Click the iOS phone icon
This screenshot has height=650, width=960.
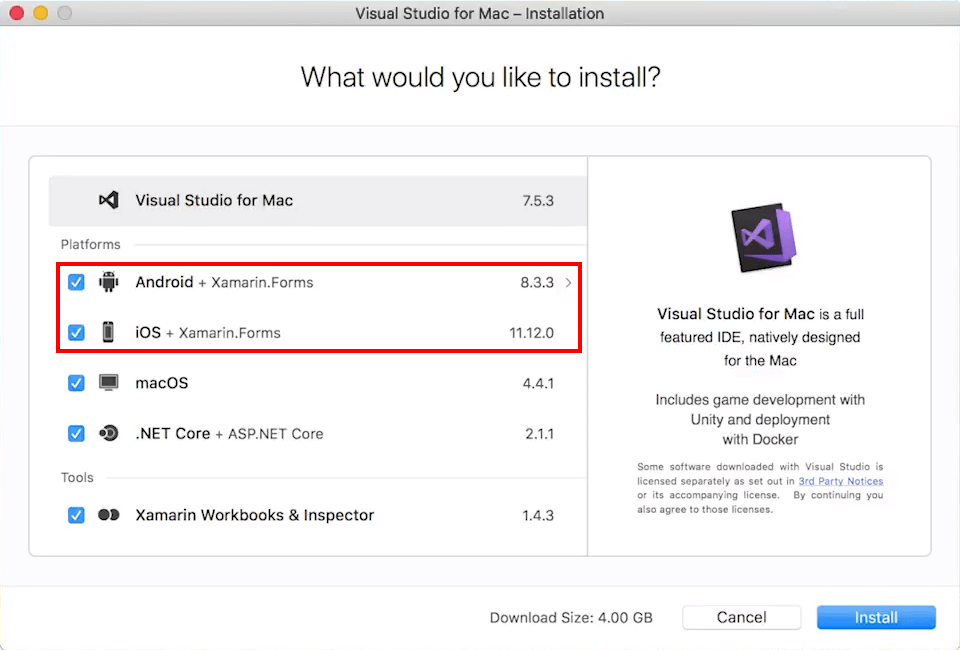click(x=108, y=332)
